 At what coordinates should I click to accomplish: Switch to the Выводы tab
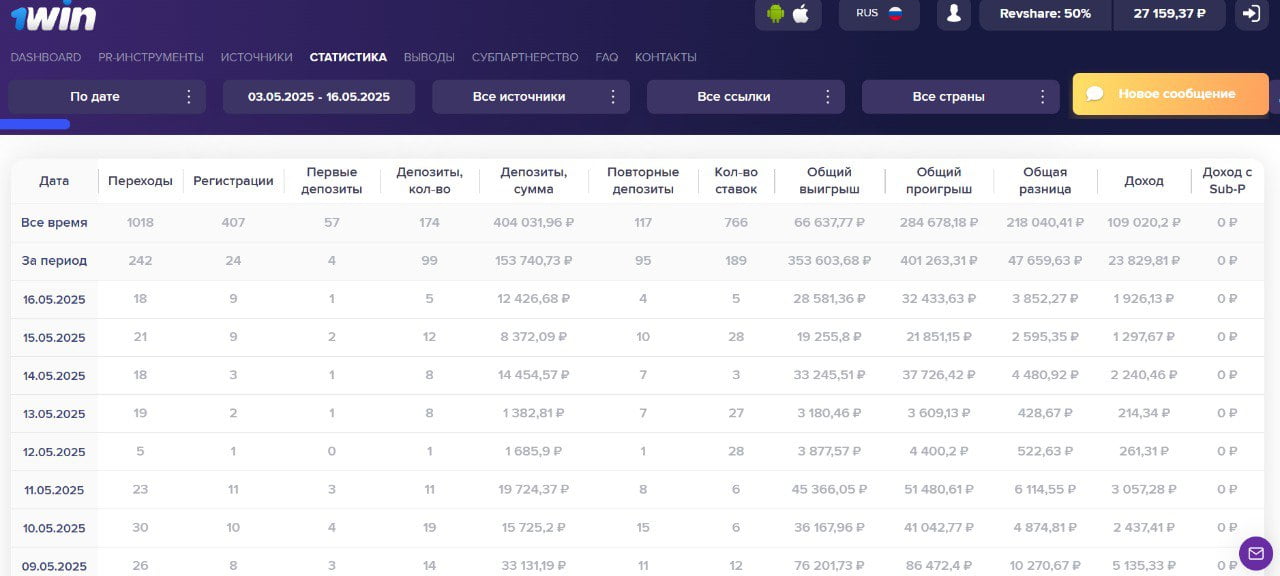429,57
